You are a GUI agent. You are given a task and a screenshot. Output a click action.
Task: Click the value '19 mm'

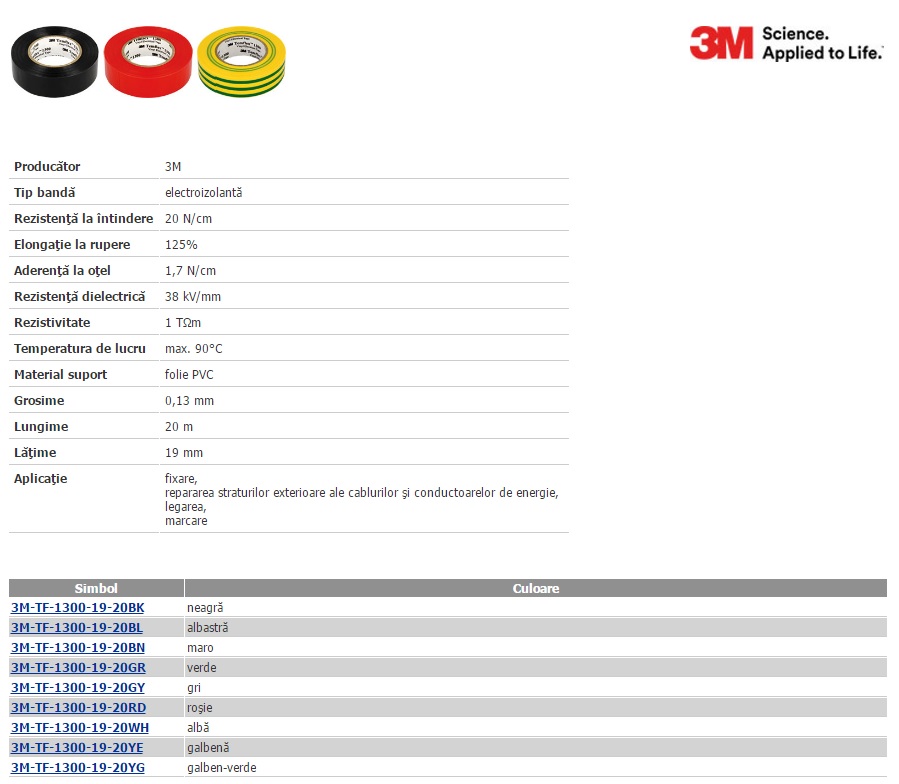tap(184, 453)
